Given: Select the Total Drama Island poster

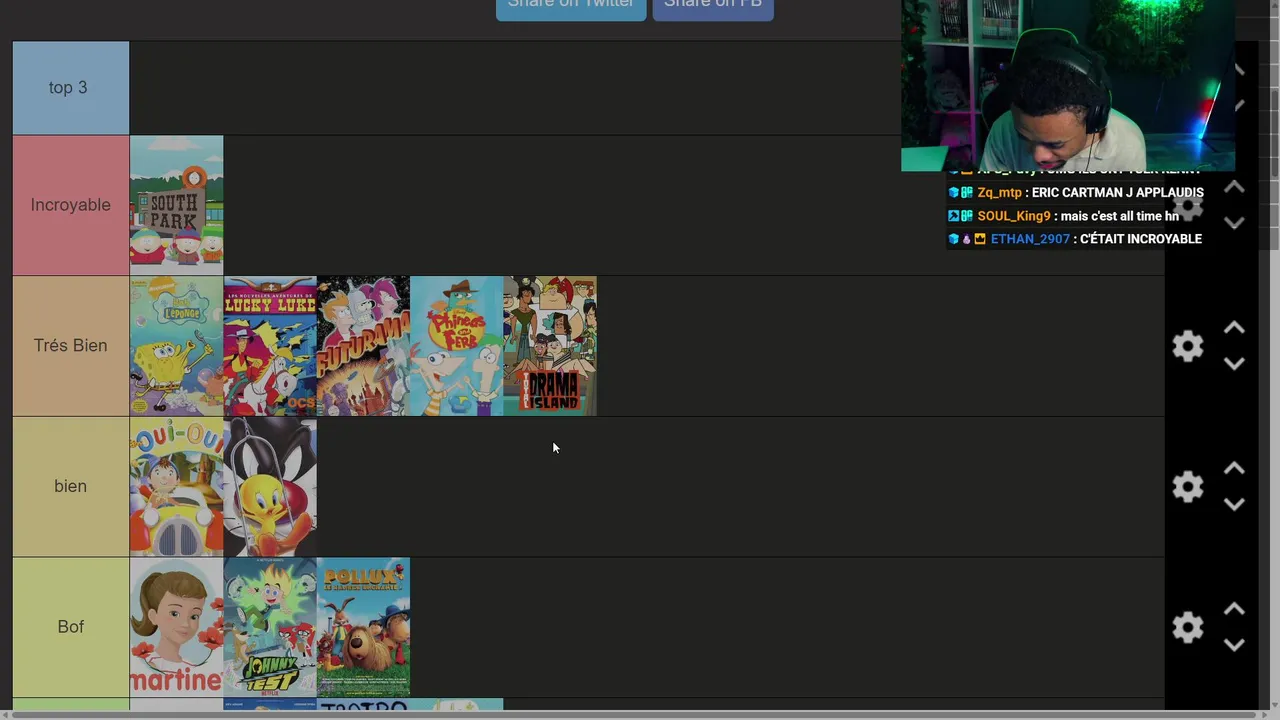Looking at the screenshot, I should click(x=550, y=346).
